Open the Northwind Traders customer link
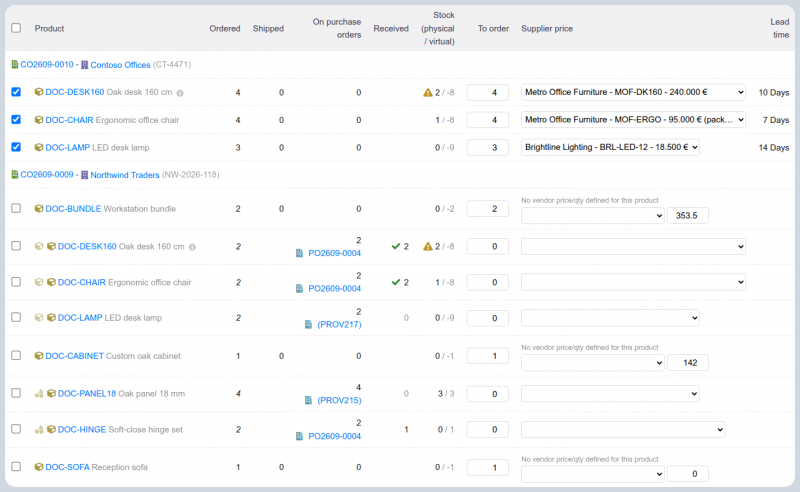The height and width of the screenshot is (492, 800). (125, 175)
